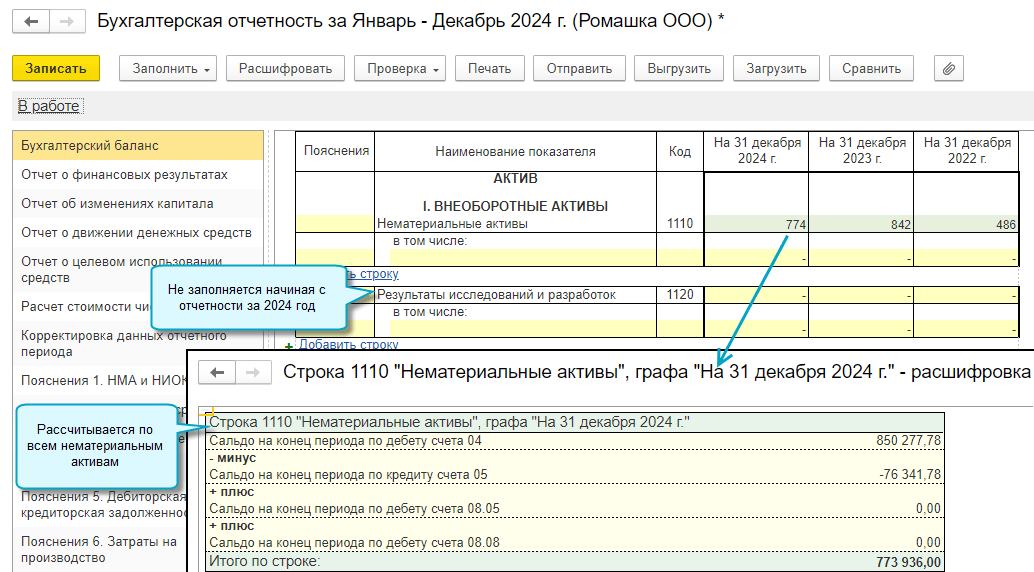Select the 774 value cell in row 1110
The image size is (1034, 572).
pyautogui.click(x=756, y=225)
